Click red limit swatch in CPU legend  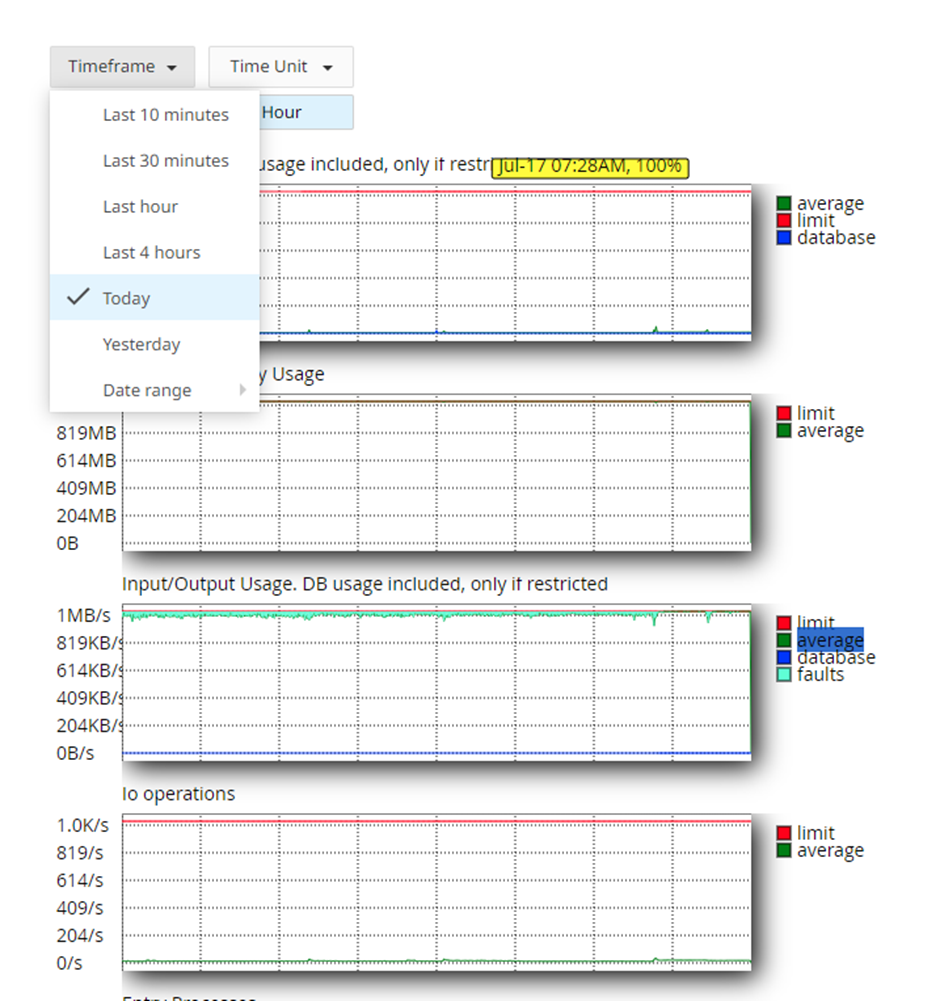(x=784, y=221)
